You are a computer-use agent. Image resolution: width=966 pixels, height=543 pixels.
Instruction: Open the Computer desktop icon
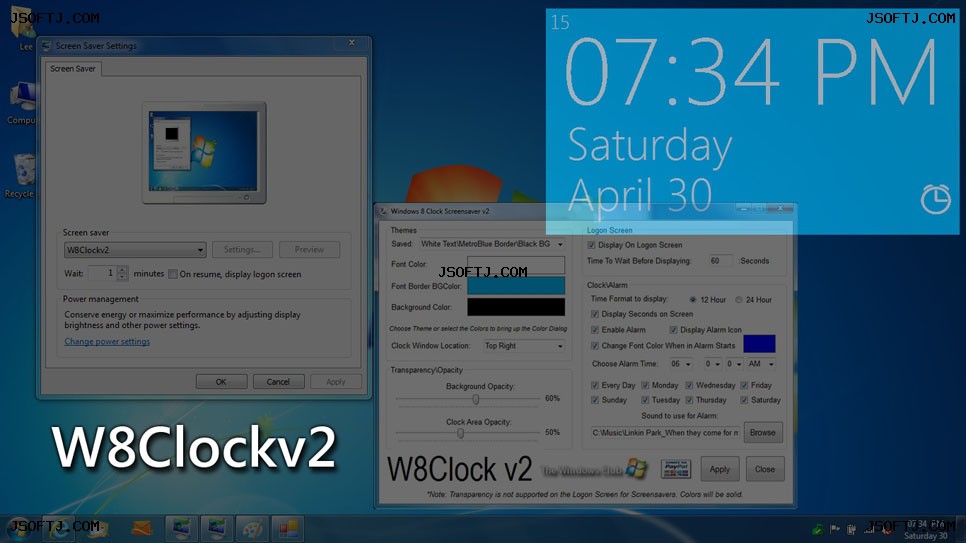pos(22,103)
